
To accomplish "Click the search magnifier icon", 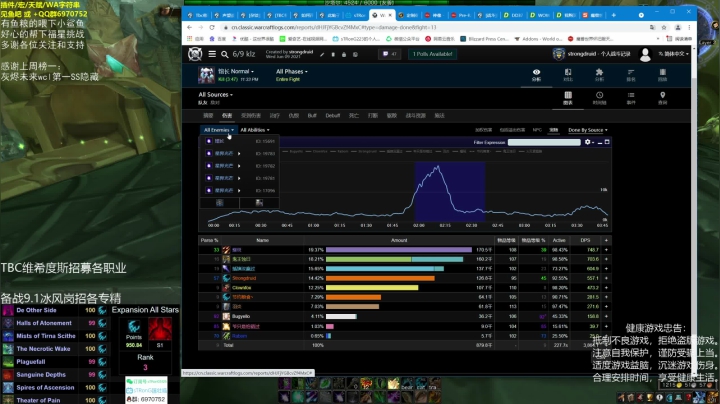I will (x=225, y=54).
